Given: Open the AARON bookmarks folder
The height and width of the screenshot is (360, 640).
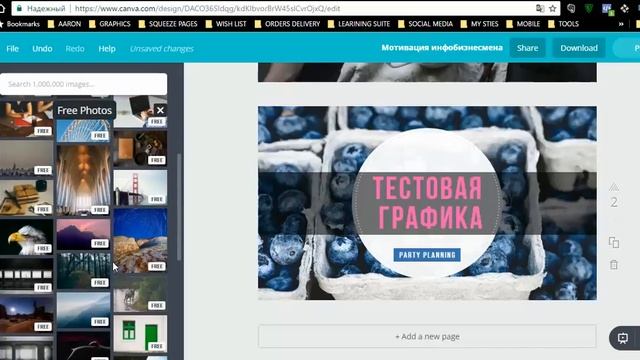Looking at the screenshot, I should pyautogui.click(x=64, y=24).
